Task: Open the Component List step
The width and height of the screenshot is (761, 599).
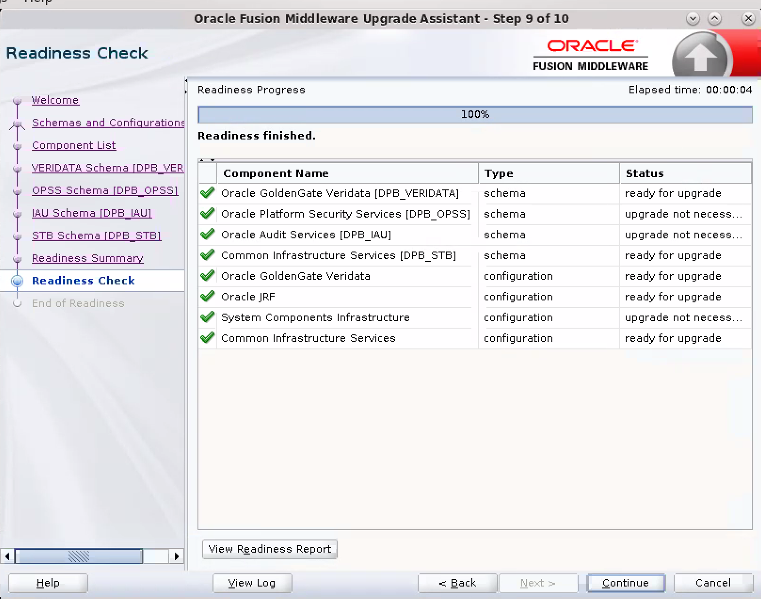Action: coord(74,145)
